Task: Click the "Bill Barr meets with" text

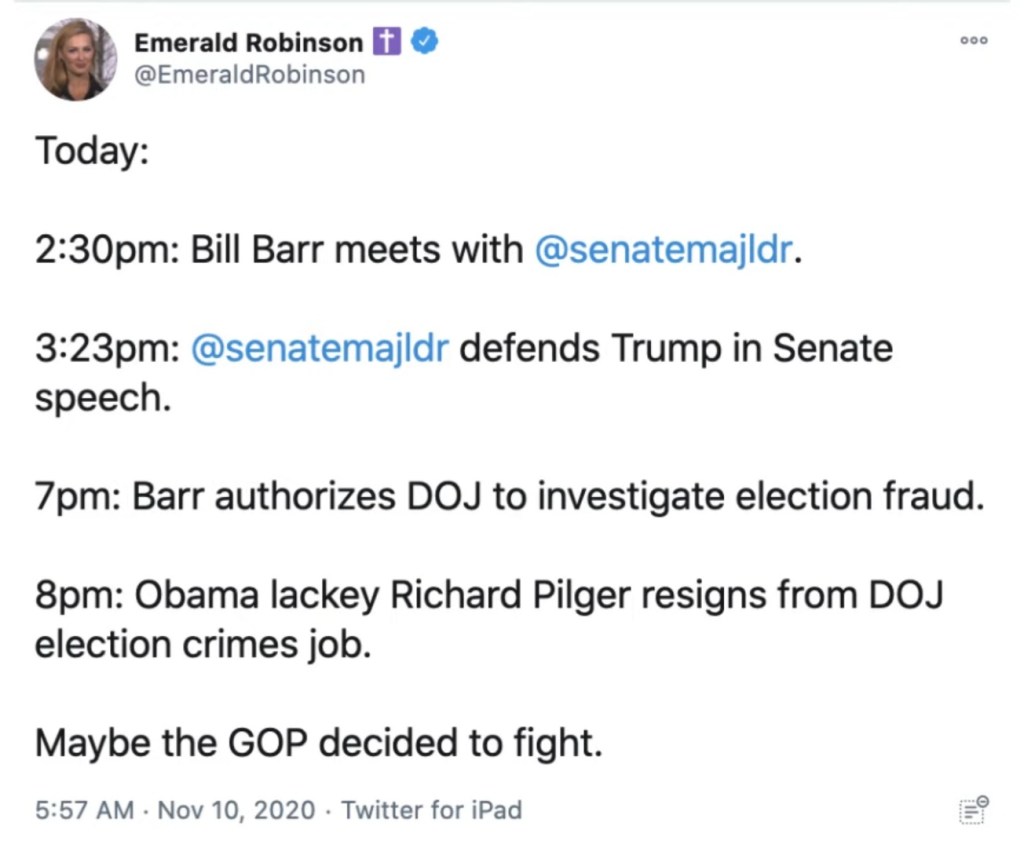Action: coord(357,250)
